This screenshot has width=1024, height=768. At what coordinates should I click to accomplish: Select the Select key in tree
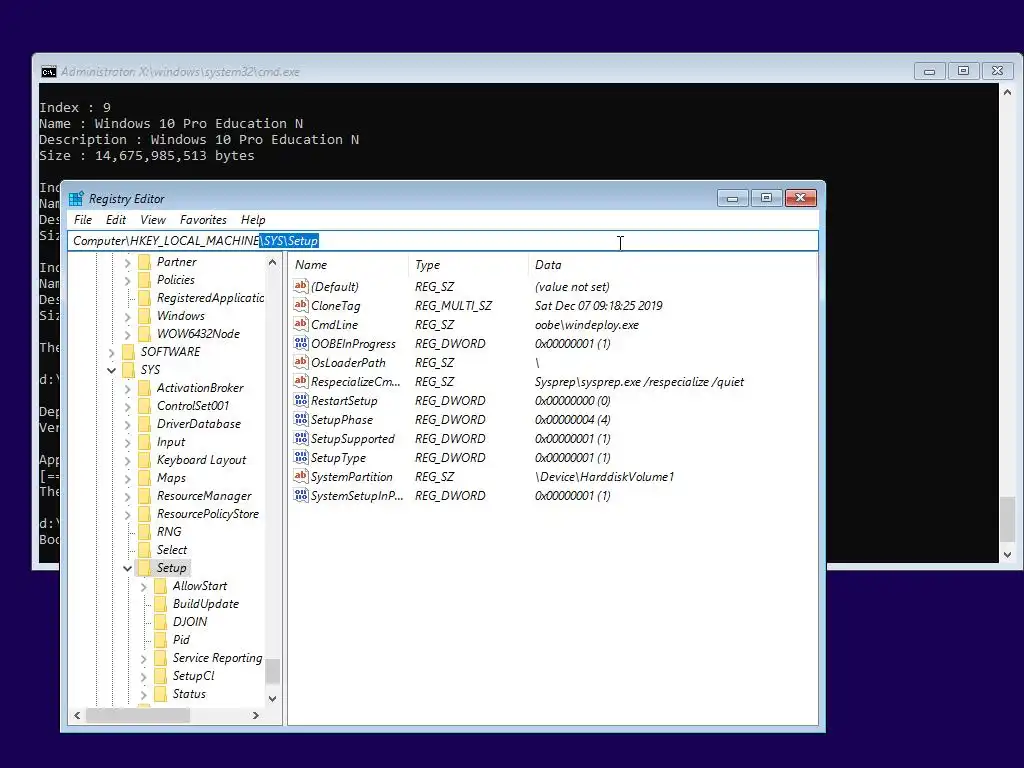[x=172, y=550]
